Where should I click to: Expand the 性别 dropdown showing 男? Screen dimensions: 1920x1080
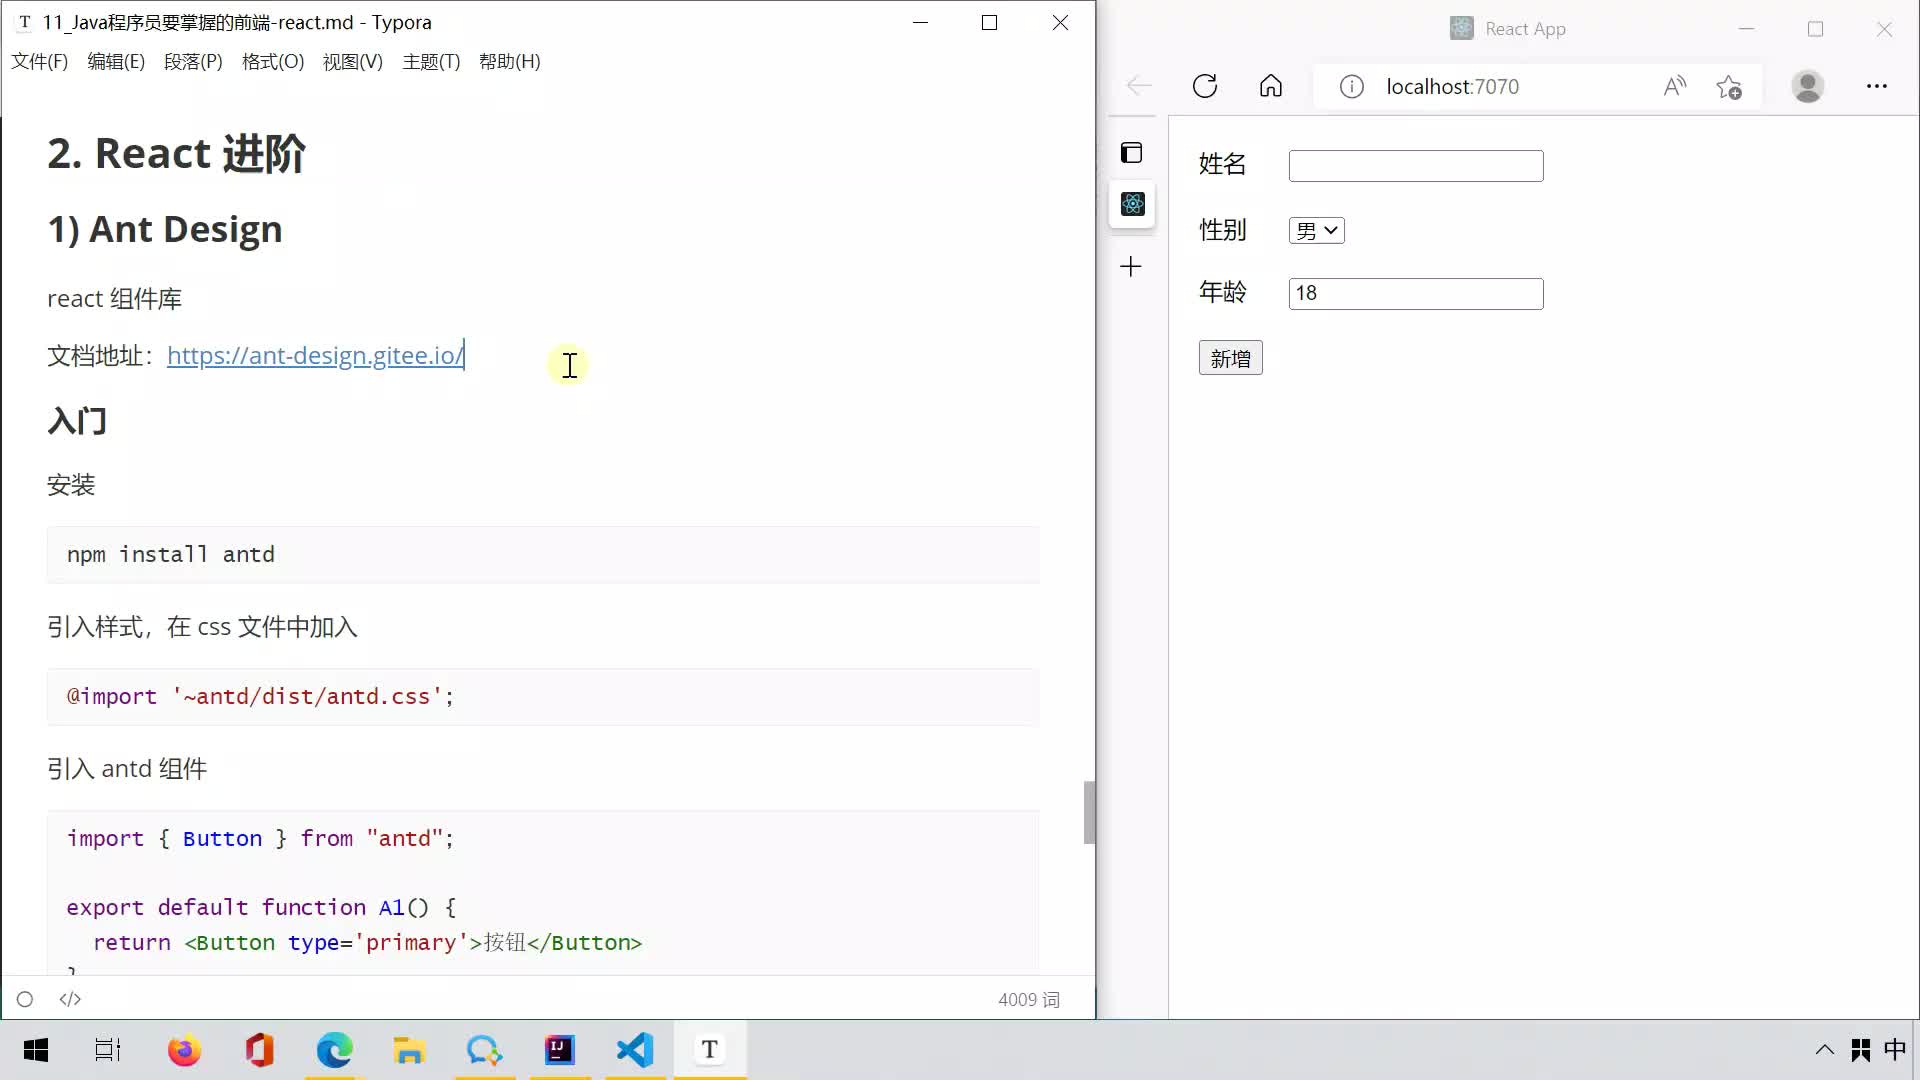(1316, 231)
